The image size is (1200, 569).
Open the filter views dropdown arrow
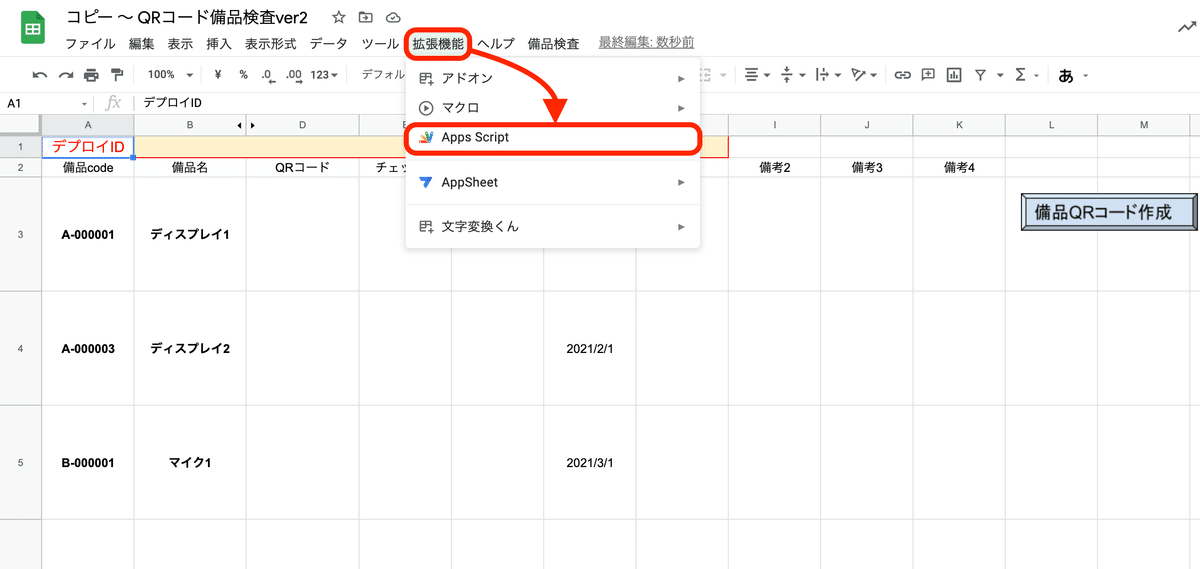[x=999, y=75]
